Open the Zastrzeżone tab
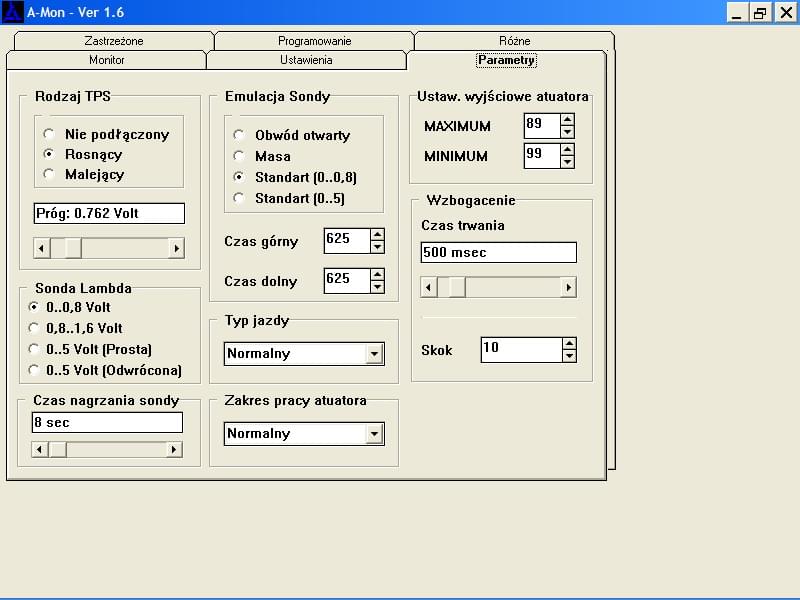Viewport: 800px width, 600px height. [x=114, y=41]
